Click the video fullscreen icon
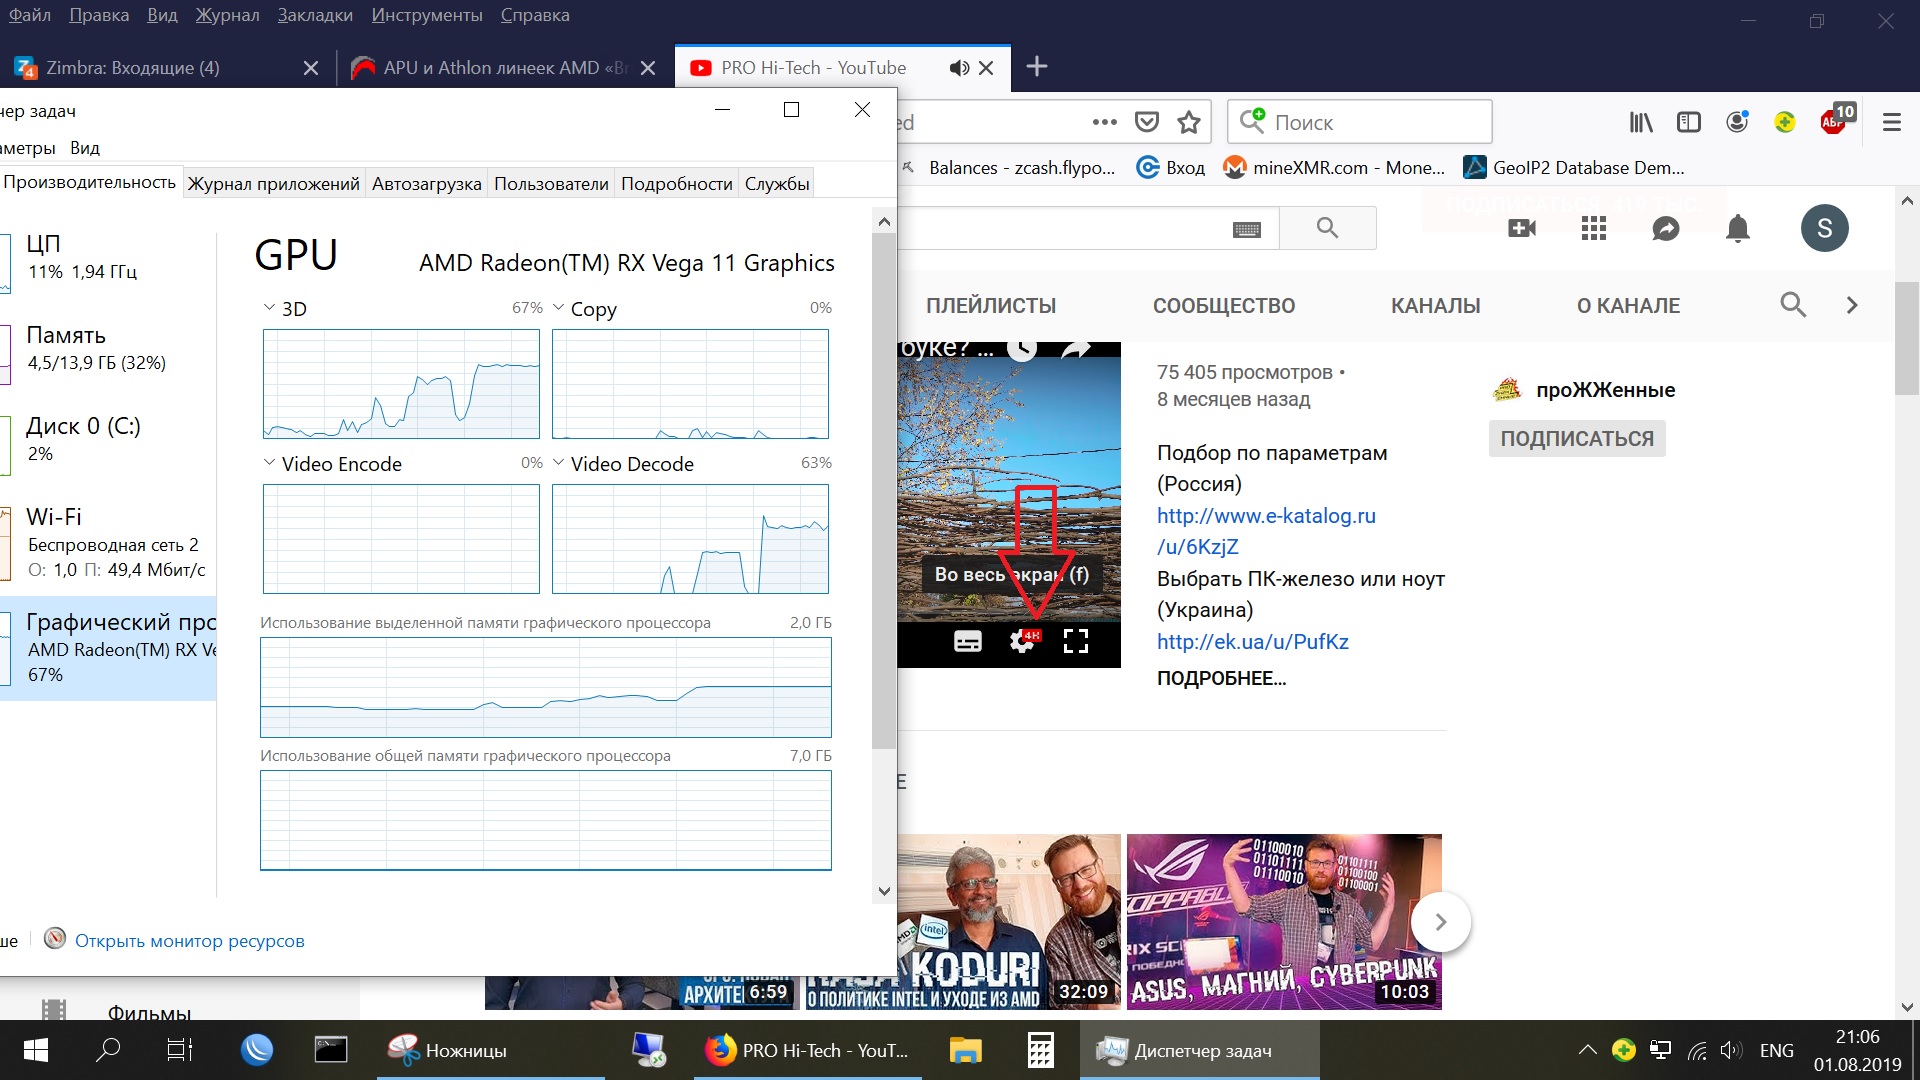 [x=1076, y=641]
